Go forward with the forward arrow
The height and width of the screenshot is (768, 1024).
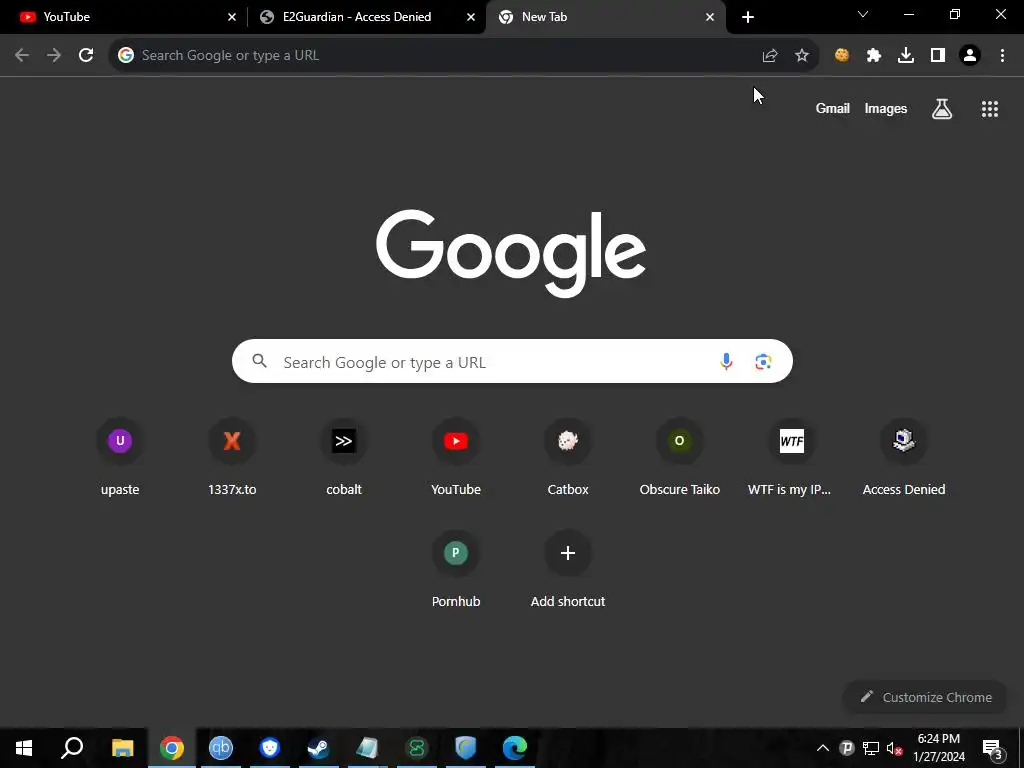click(54, 56)
